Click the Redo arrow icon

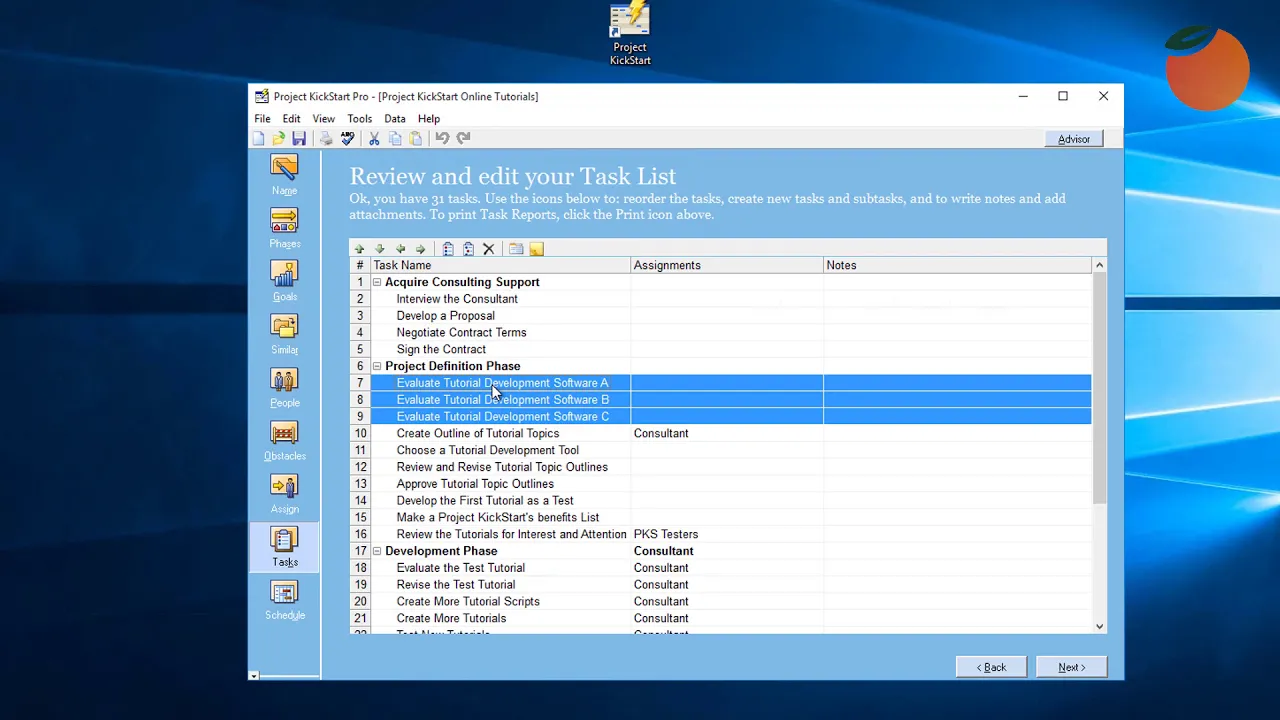[x=463, y=138]
